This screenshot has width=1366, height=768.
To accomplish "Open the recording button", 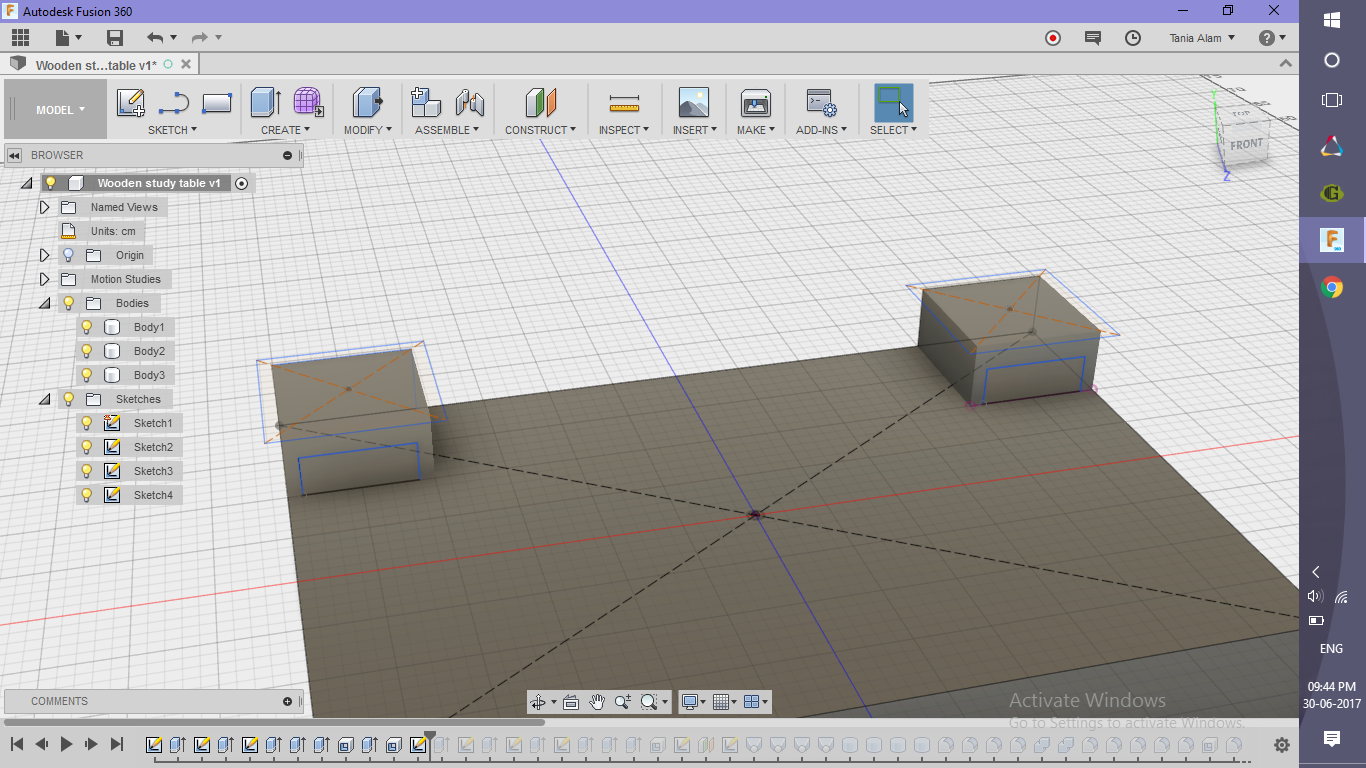I will 1052,38.
